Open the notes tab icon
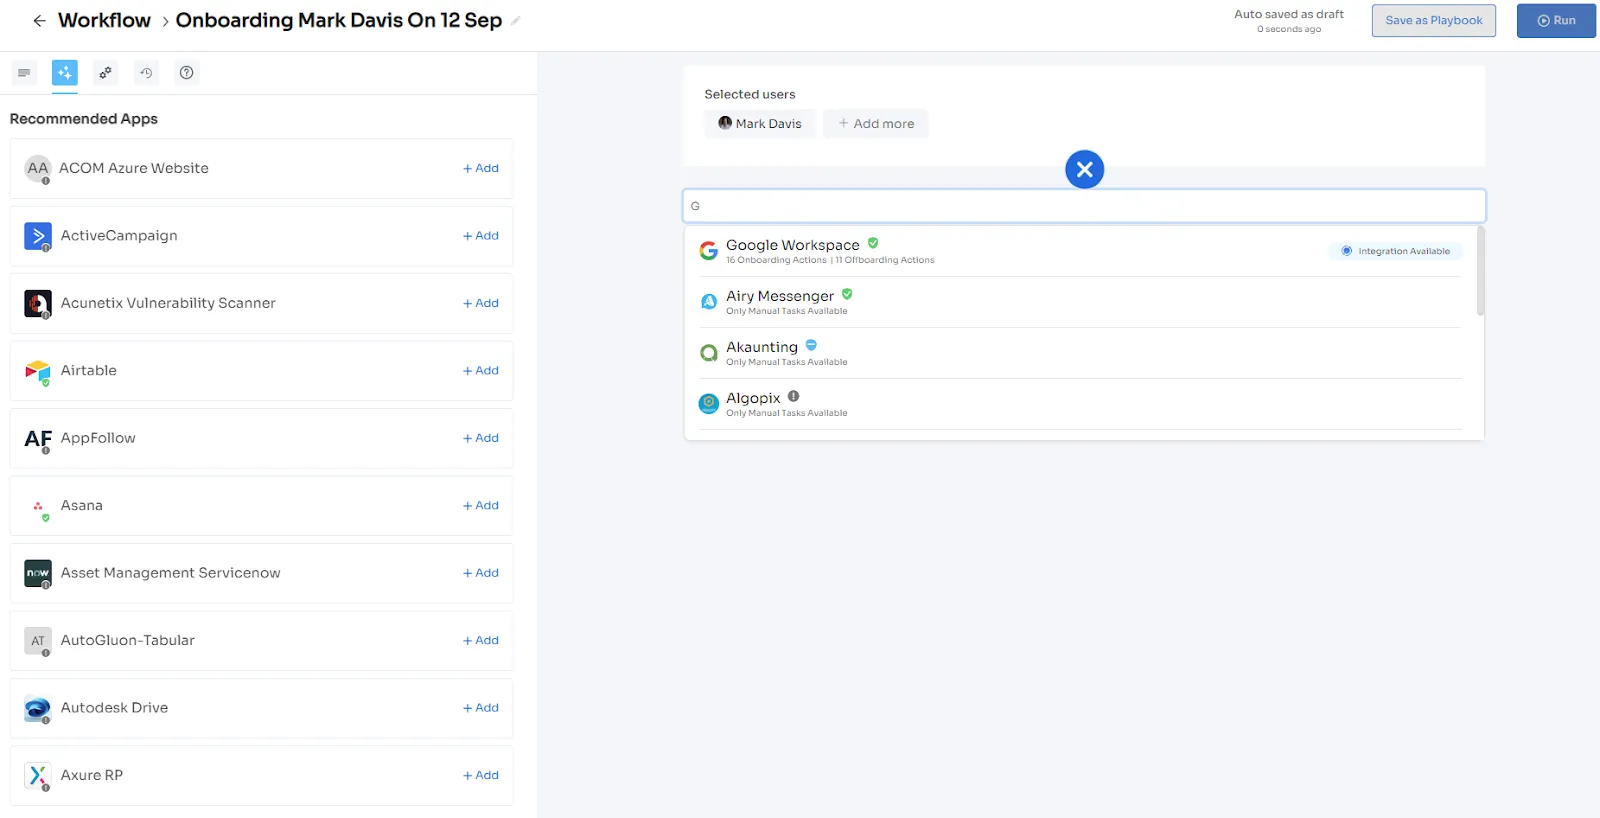This screenshot has height=818, width=1600. click(24, 73)
